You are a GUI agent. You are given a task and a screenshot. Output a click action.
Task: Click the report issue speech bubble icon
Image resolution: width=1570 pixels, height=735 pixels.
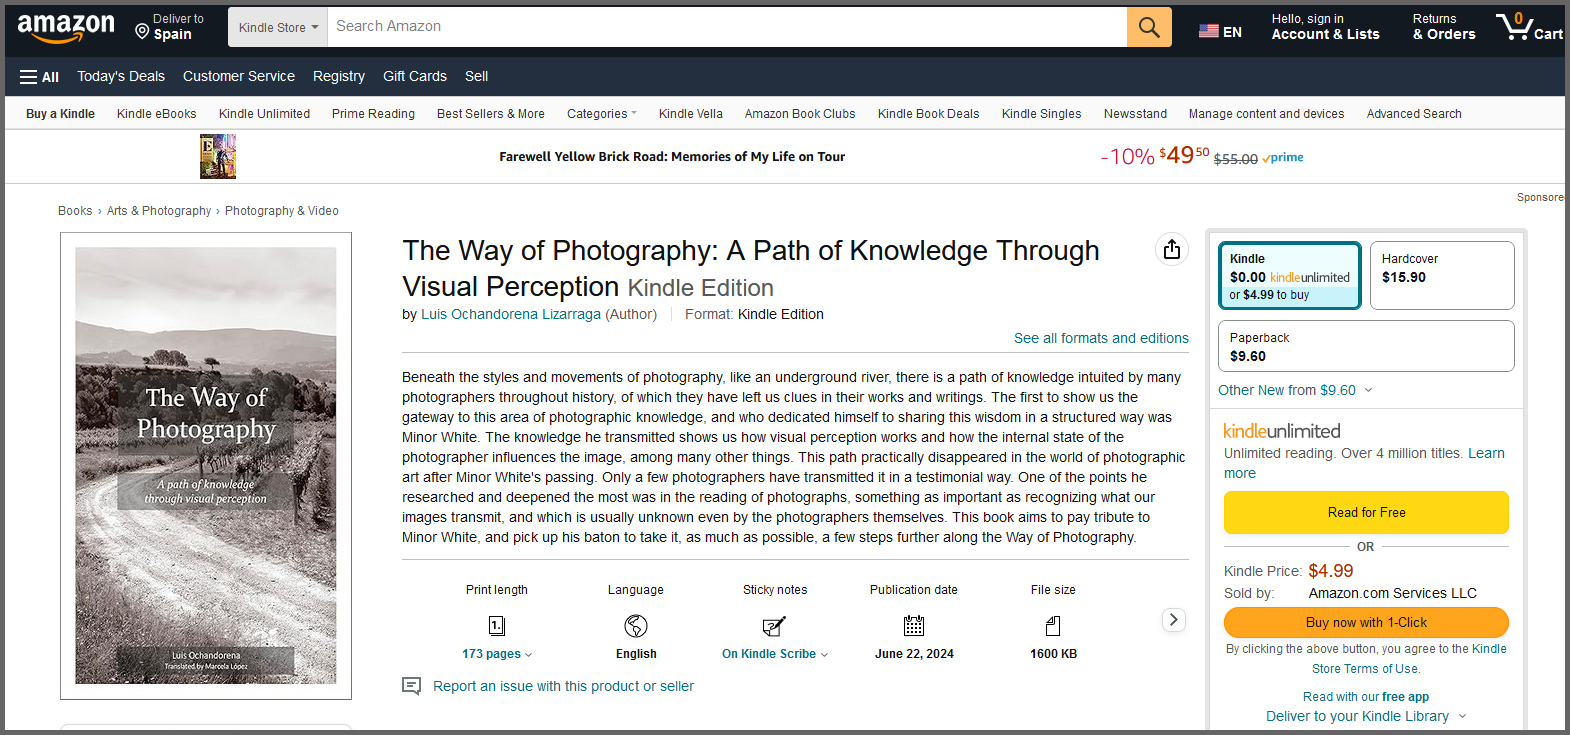pos(411,686)
